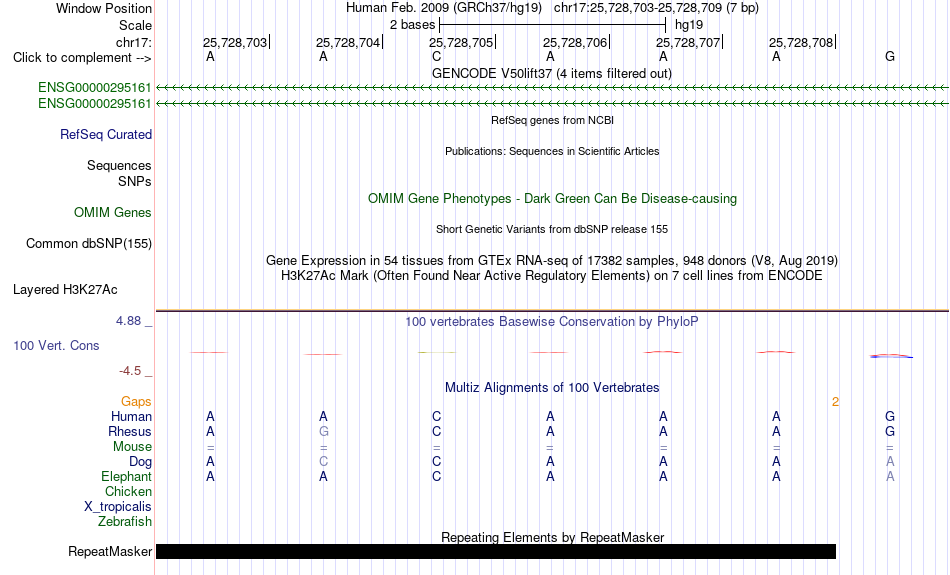Select the Human alignment row label
Viewport: 950px width, 575px height.
(131, 416)
